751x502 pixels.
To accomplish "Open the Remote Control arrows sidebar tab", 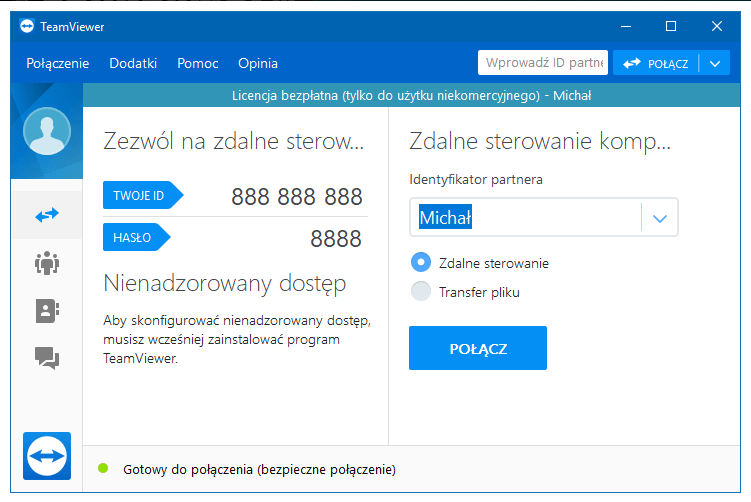I will (x=47, y=215).
